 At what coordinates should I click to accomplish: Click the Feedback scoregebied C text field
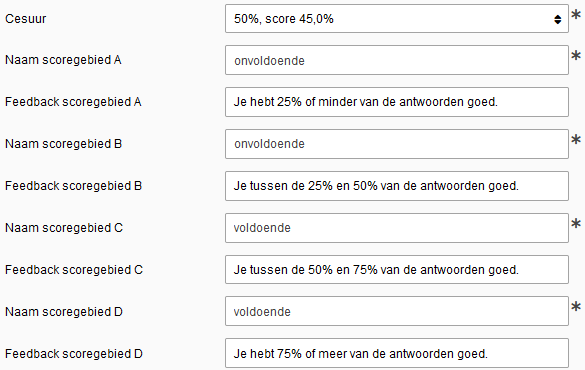(x=397, y=270)
